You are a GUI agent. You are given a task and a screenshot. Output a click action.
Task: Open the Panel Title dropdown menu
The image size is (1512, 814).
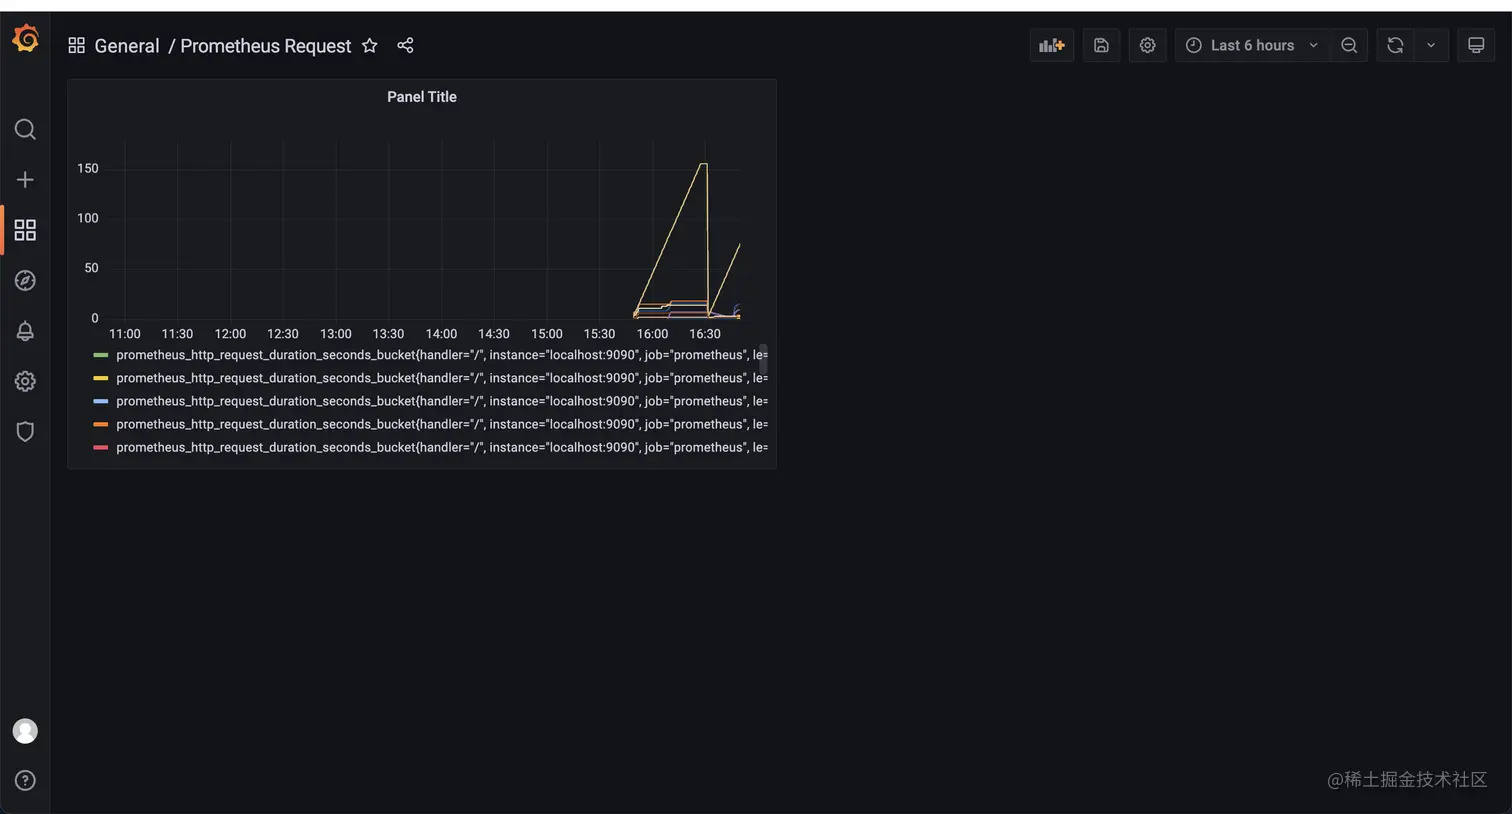coord(422,97)
